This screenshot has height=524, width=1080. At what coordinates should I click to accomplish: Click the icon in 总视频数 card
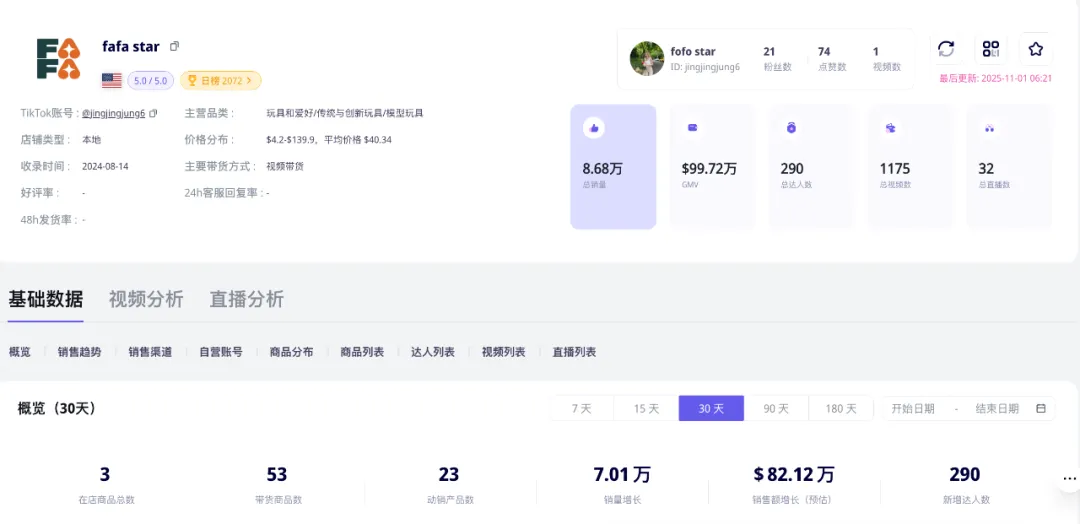tap(891, 127)
